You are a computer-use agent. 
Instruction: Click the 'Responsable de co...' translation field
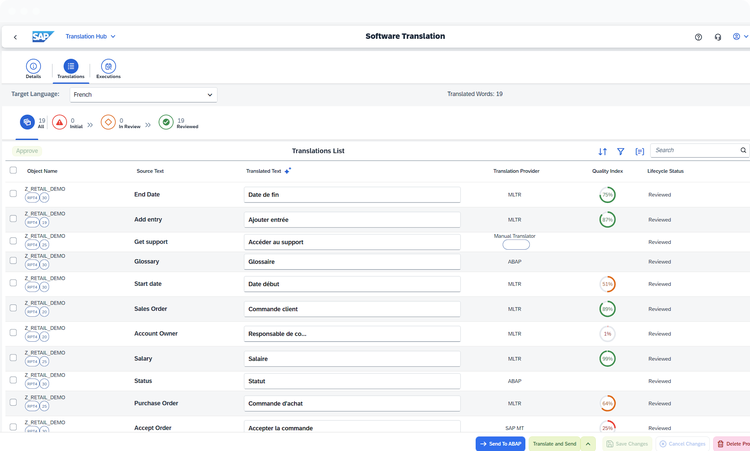[x=352, y=334]
